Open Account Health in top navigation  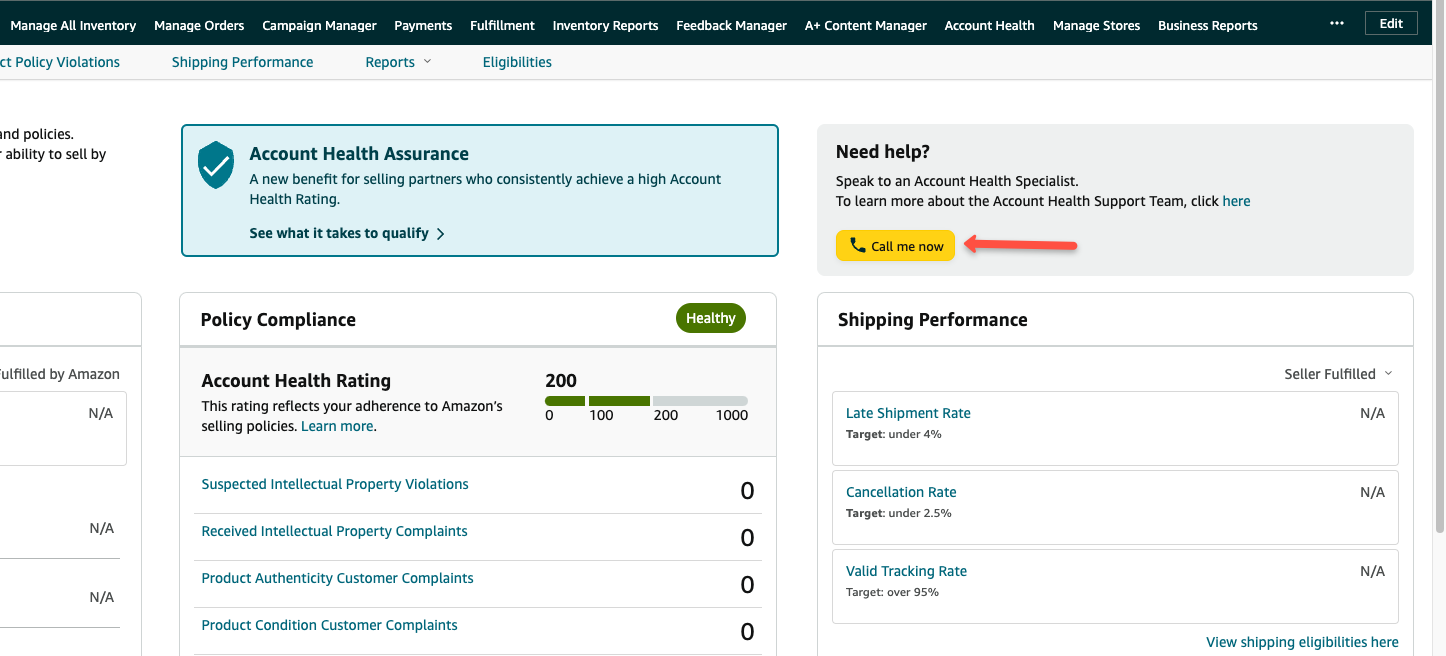[x=989, y=26]
